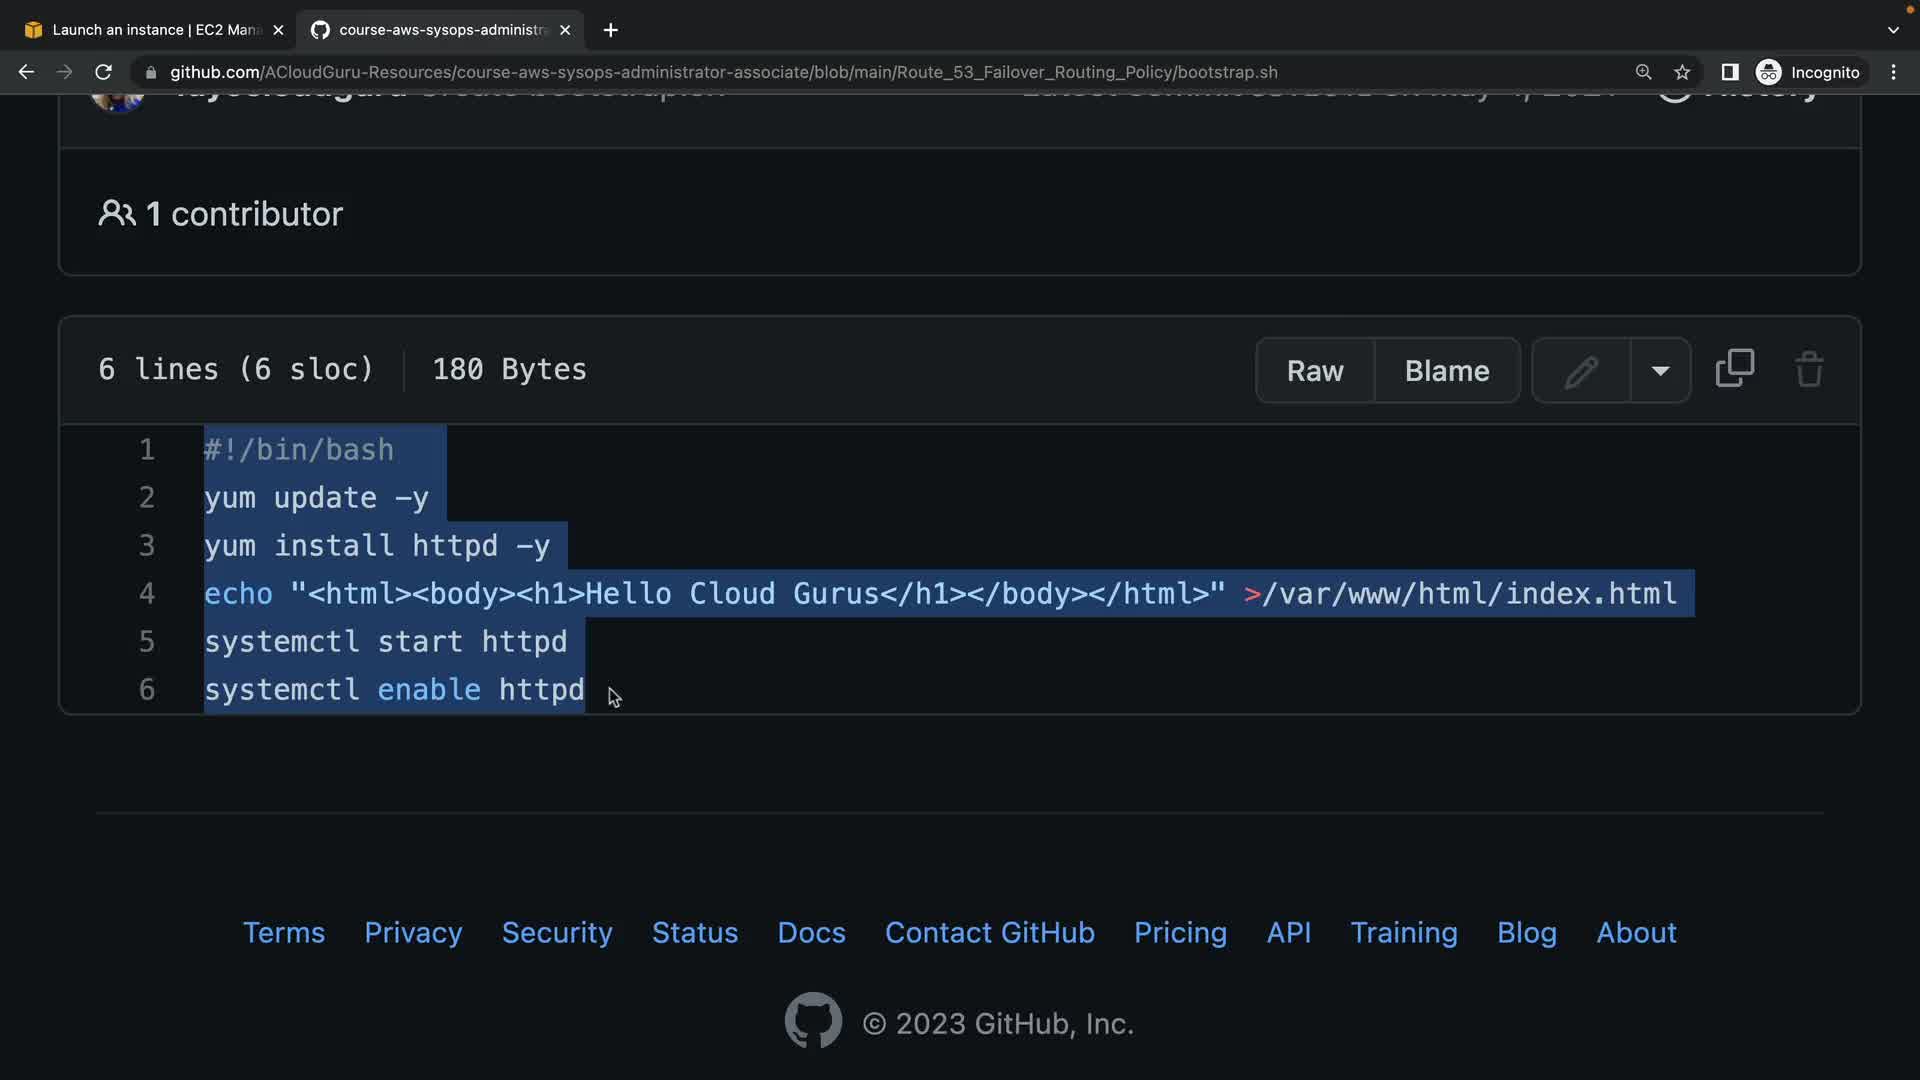This screenshot has height=1080, width=1920.
Task: Copy raw file contents icon
Action: 1734,369
